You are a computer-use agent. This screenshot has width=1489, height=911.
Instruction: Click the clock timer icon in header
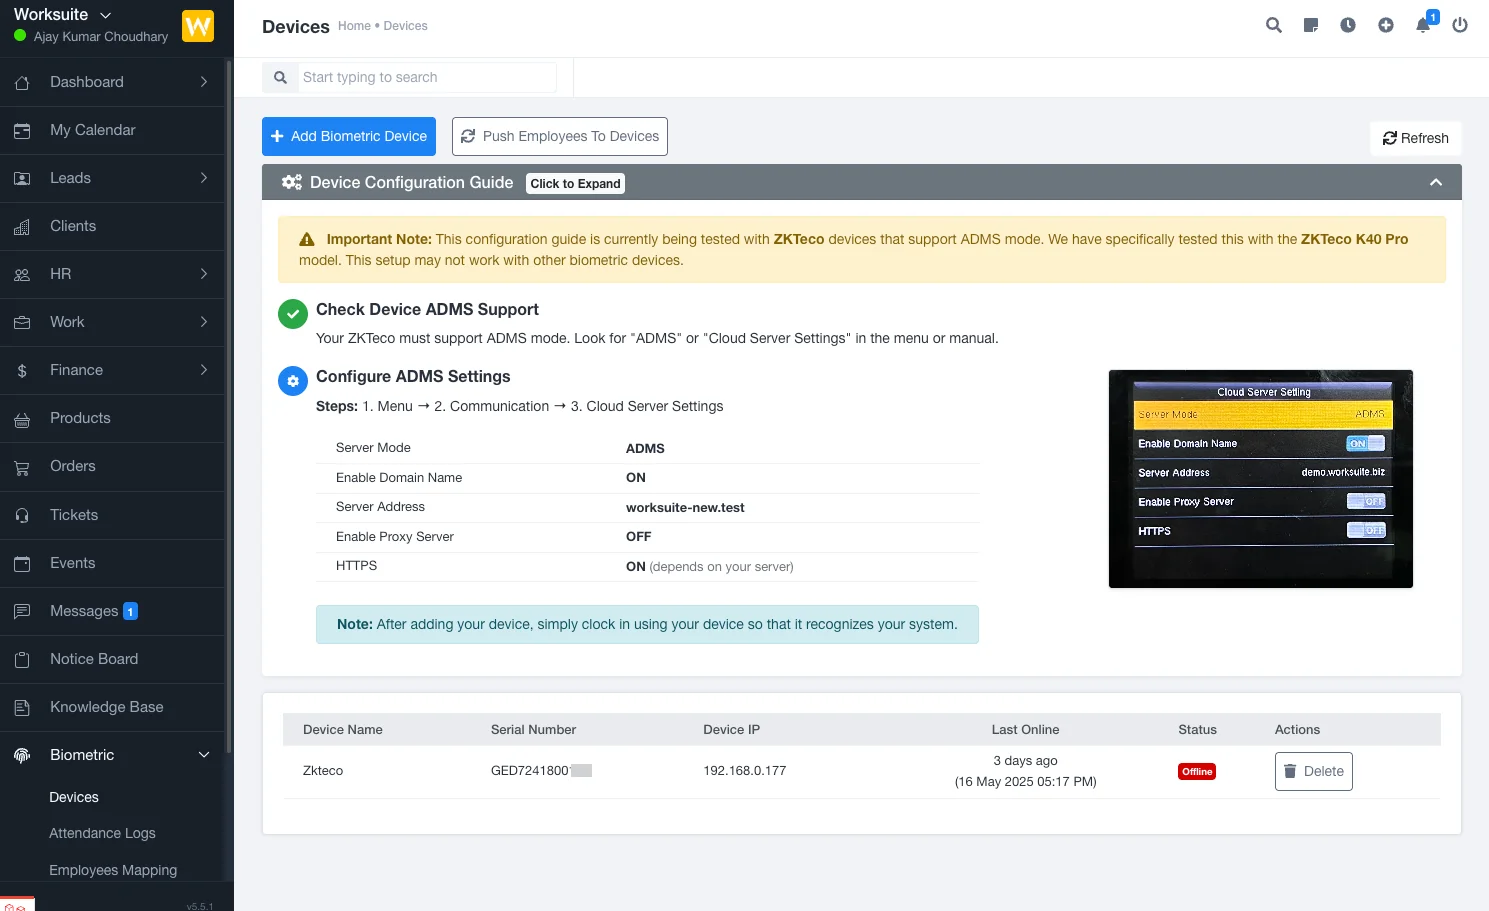1348,25
